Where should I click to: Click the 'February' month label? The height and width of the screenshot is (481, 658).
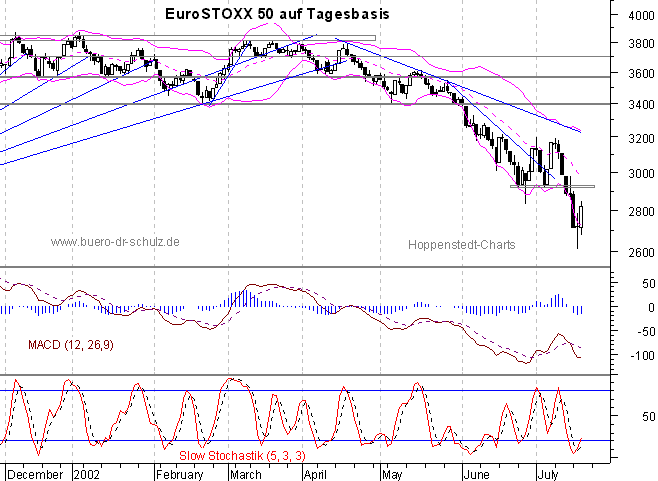coord(180,475)
